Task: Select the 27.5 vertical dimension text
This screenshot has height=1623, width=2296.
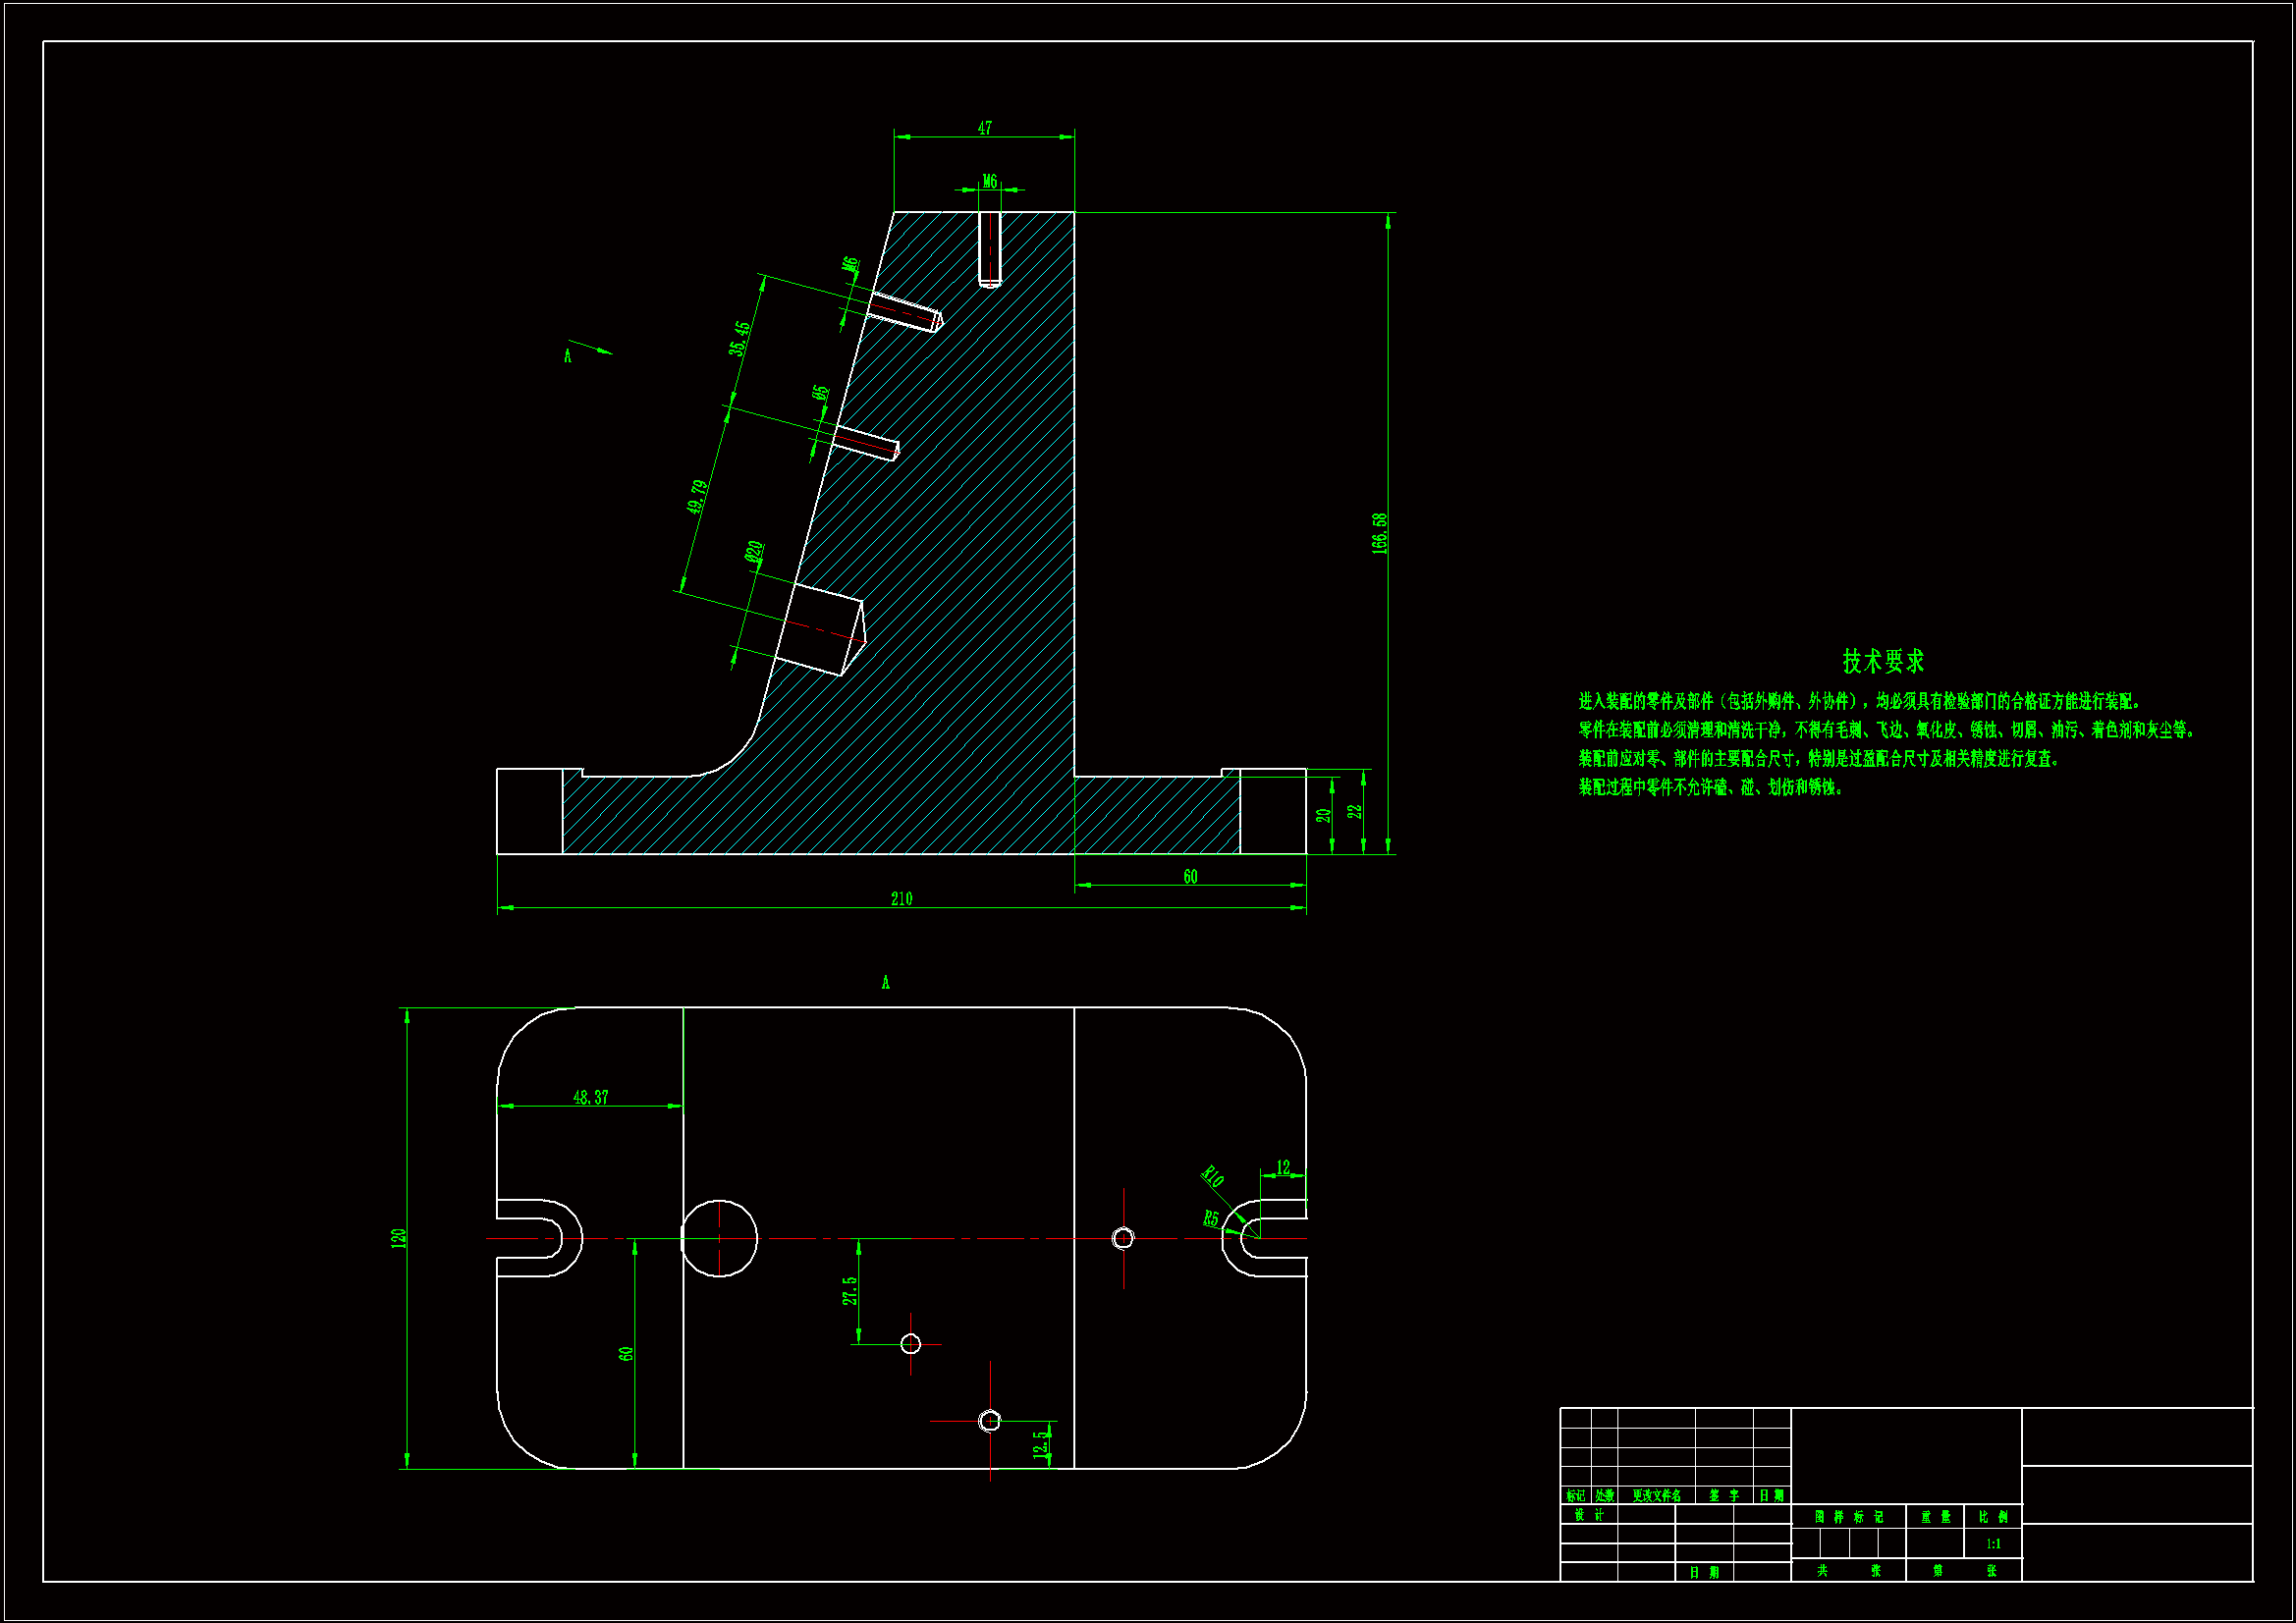Action: tap(849, 1290)
